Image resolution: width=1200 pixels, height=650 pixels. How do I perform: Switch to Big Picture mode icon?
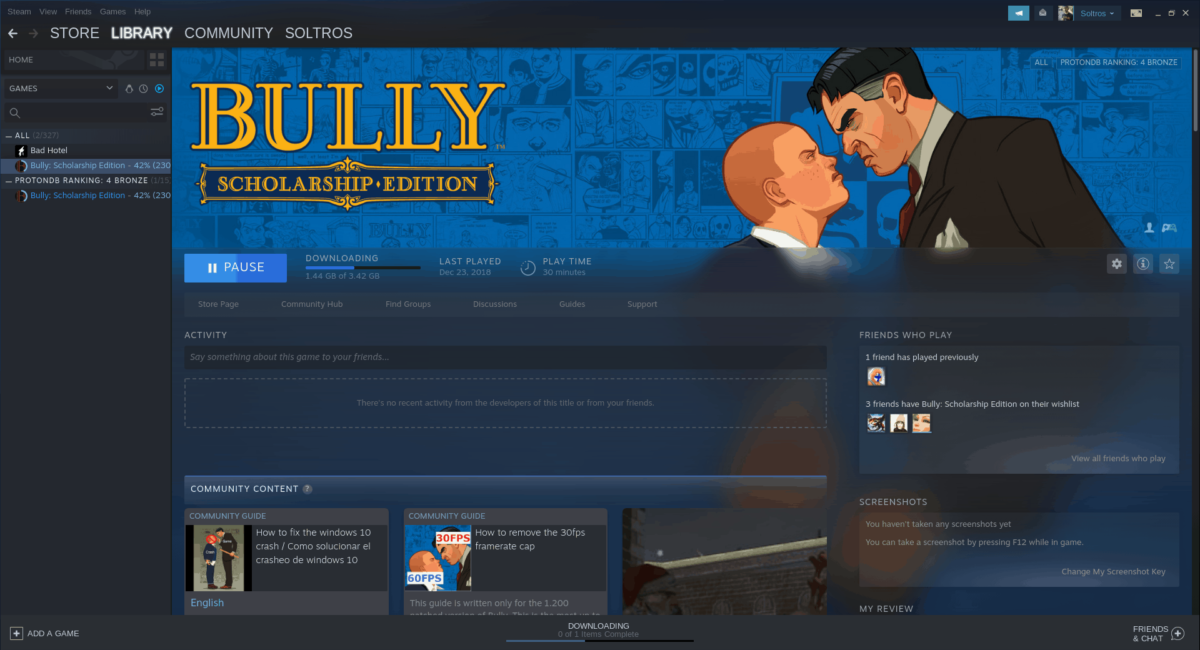click(1136, 13)
